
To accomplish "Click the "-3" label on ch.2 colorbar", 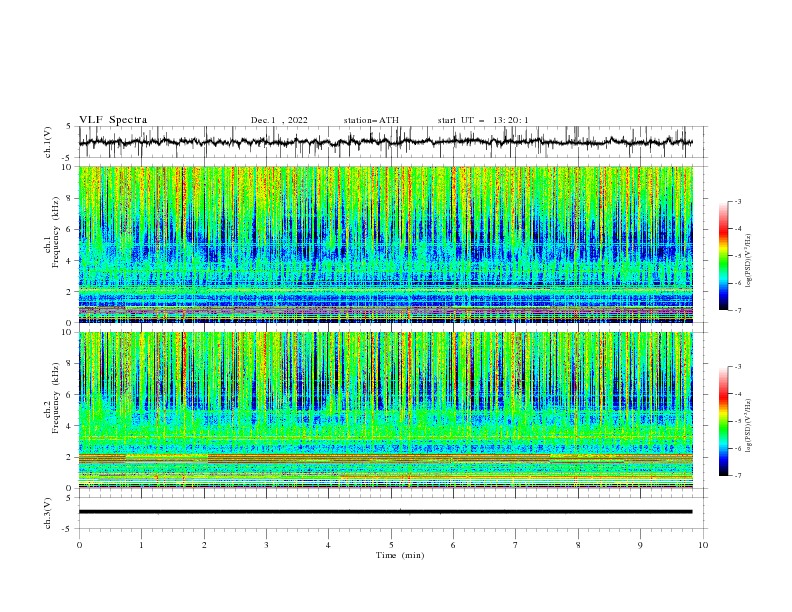I will (738, 367).
